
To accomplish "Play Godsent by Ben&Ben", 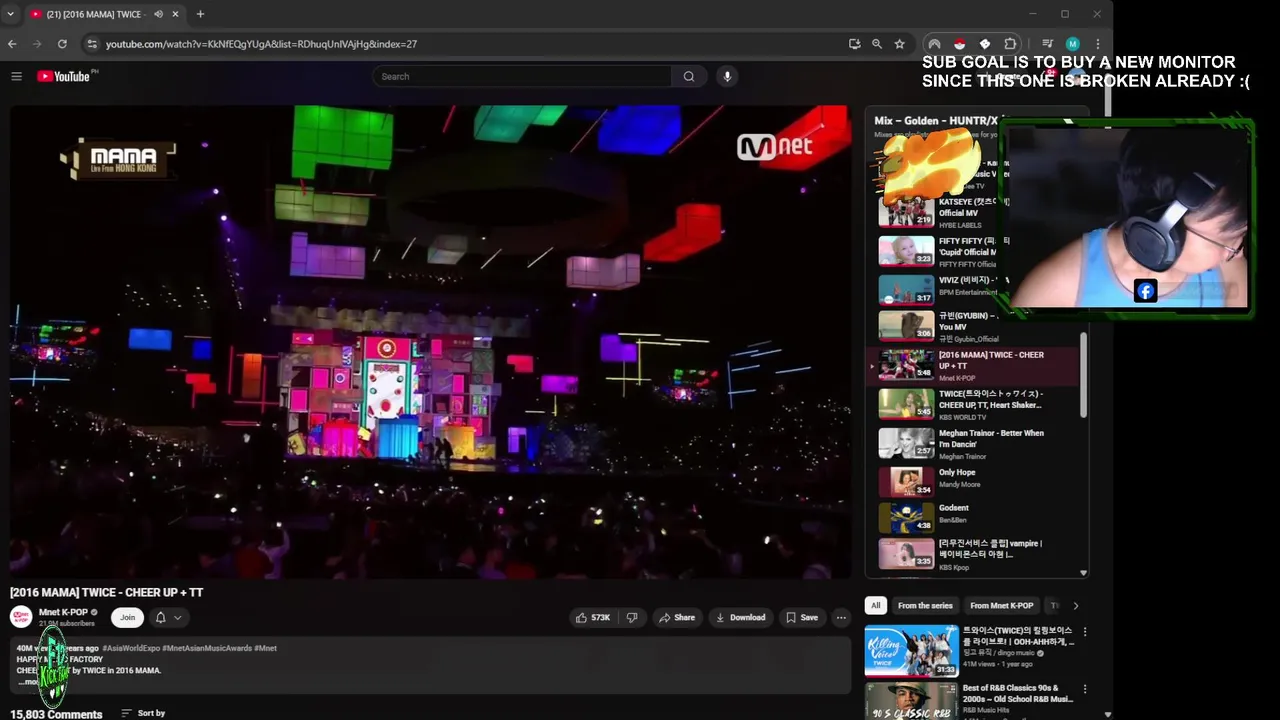I will tap(972, 518).
